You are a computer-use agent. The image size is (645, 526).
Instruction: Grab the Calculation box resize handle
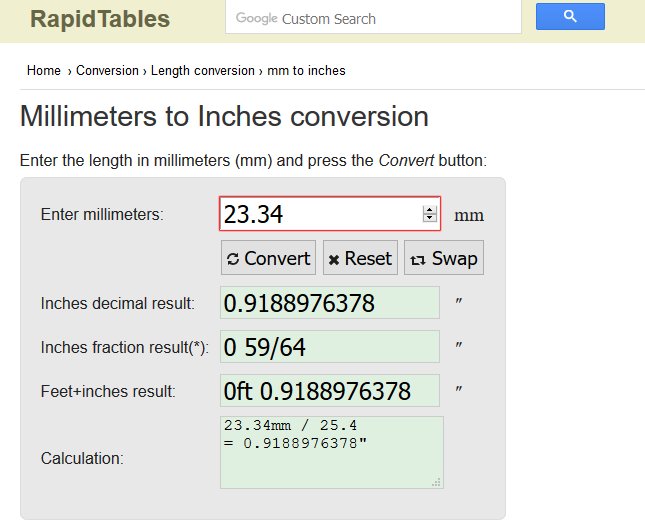(x=437, y=482)
